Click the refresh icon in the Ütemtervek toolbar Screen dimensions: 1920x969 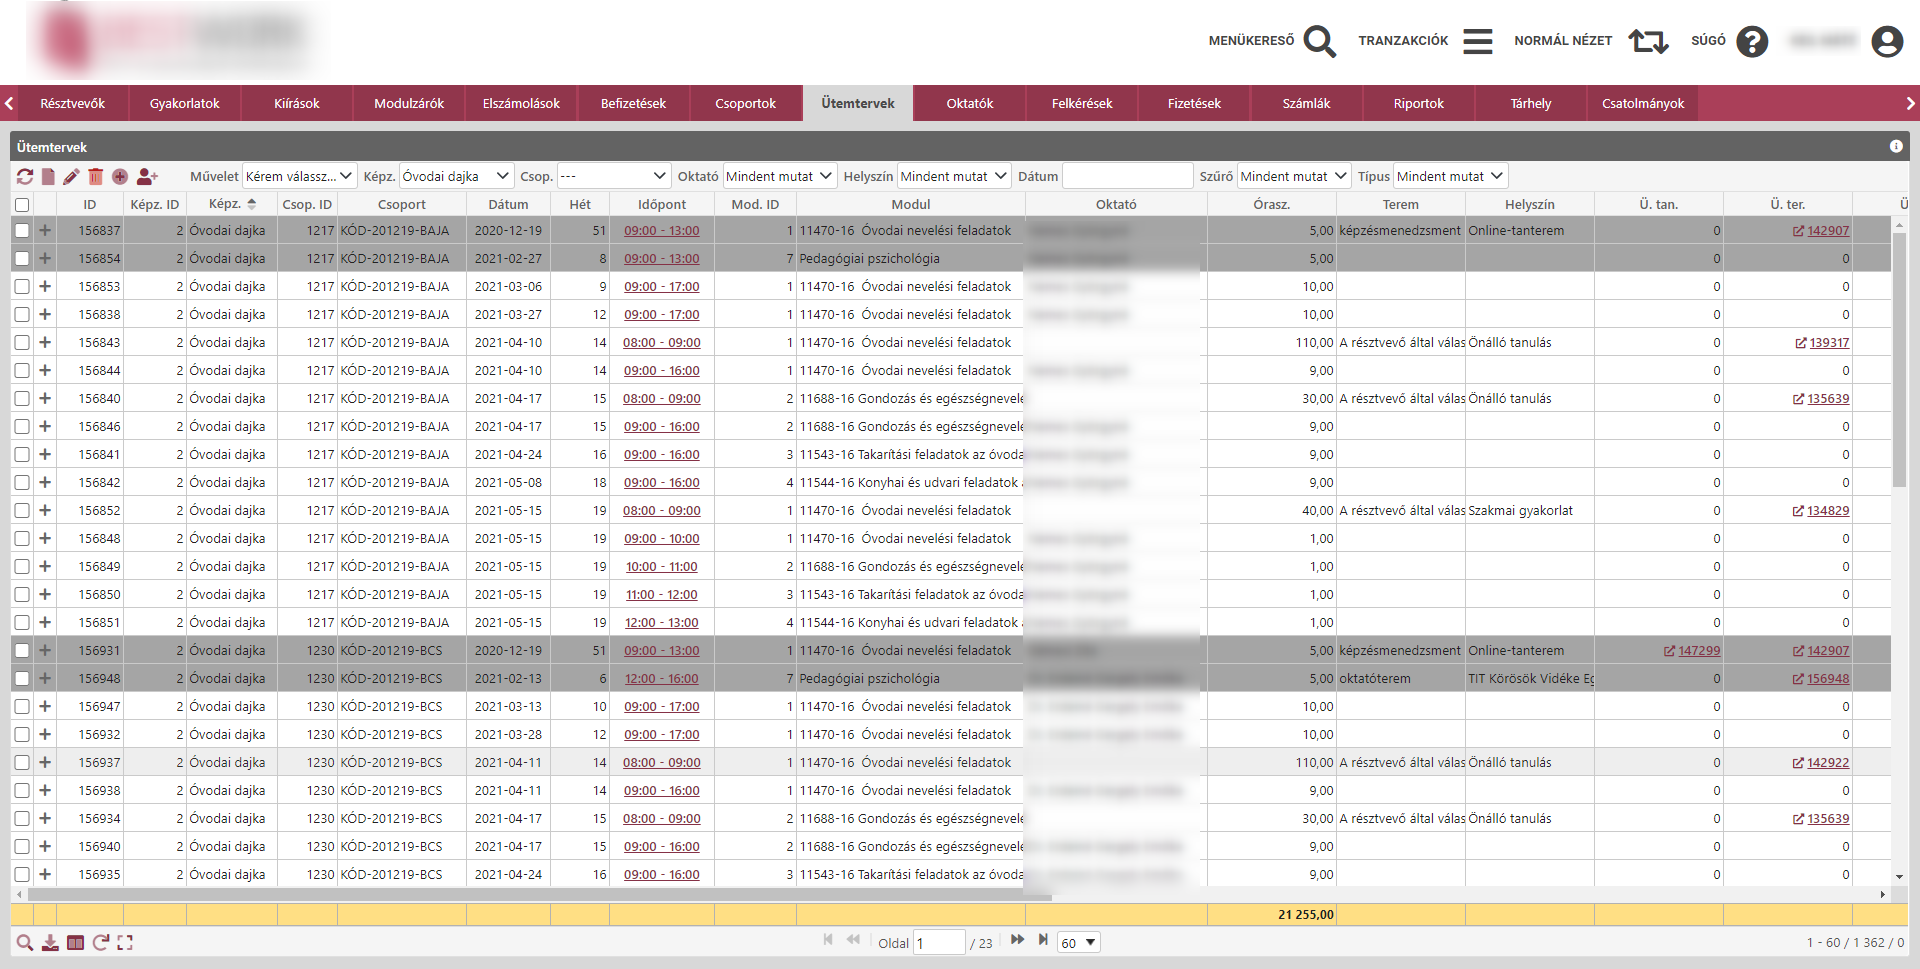(x=25, y=177)
